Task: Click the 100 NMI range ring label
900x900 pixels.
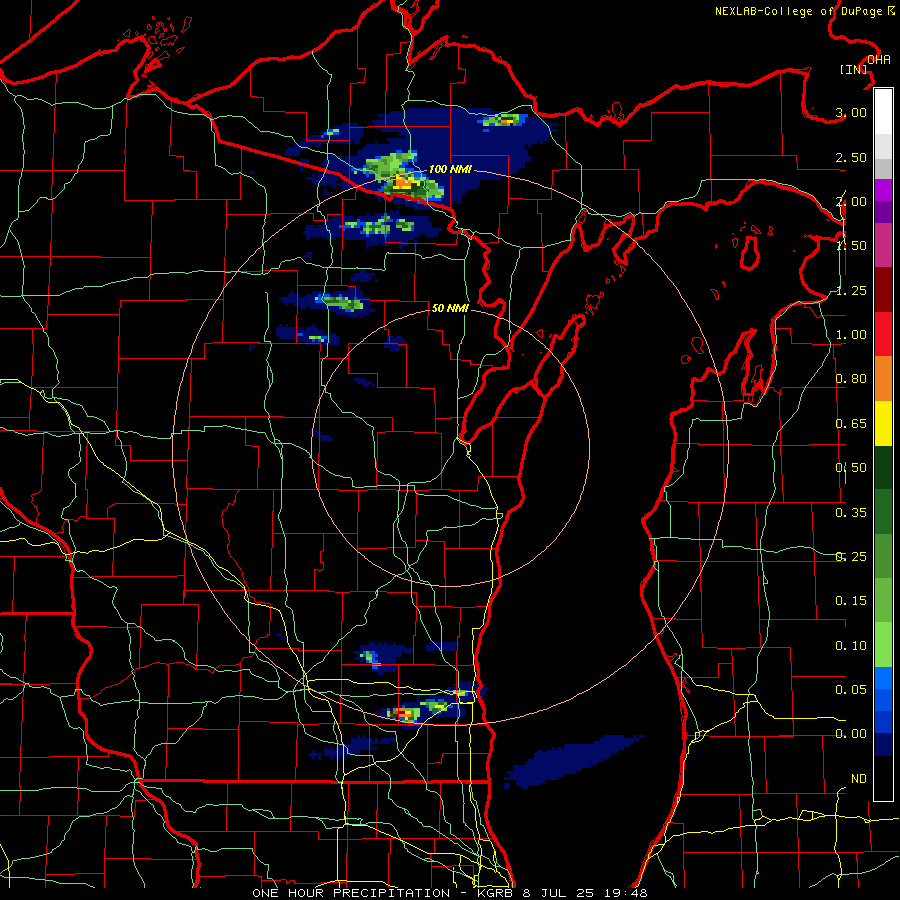Action: [x=450, y=169]
